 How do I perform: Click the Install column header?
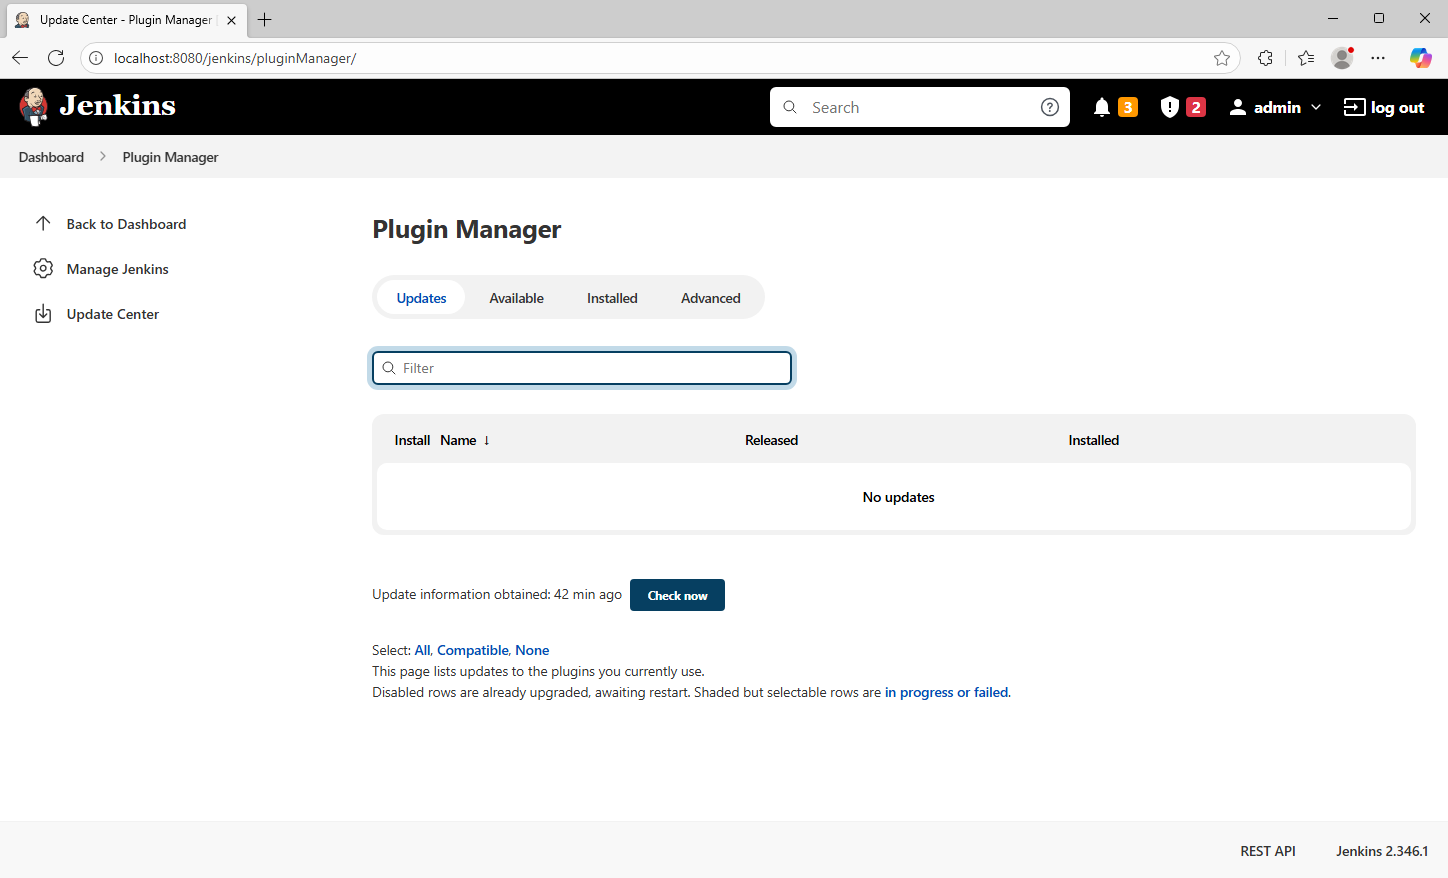tap(412, 440)
